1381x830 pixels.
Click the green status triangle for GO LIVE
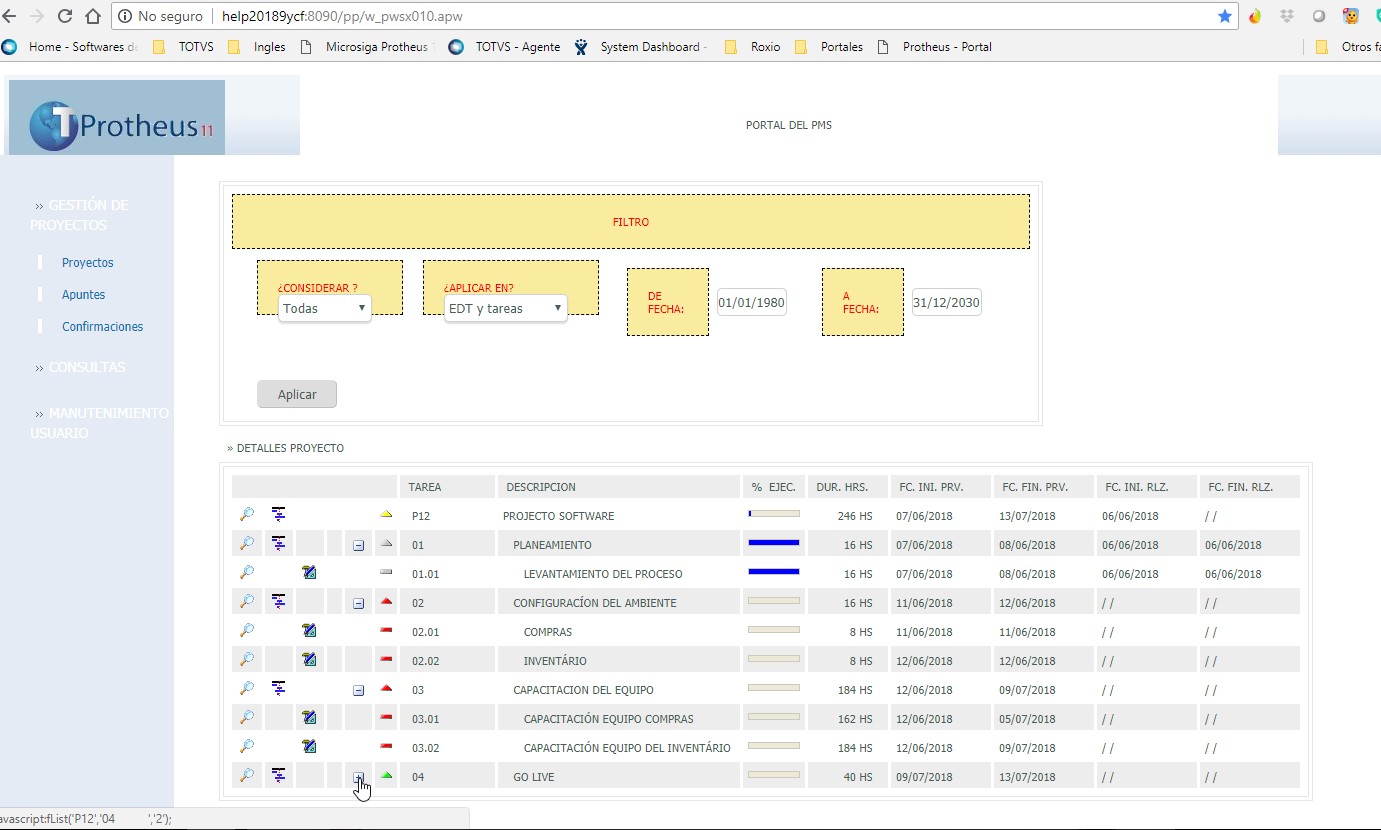(387, 775)
